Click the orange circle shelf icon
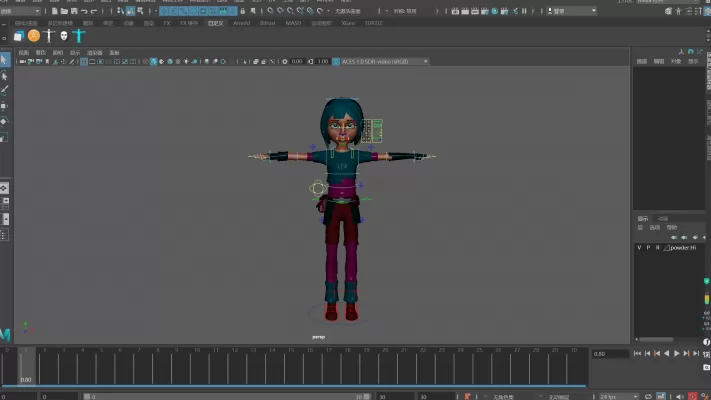711x400 pixels. 34,35
